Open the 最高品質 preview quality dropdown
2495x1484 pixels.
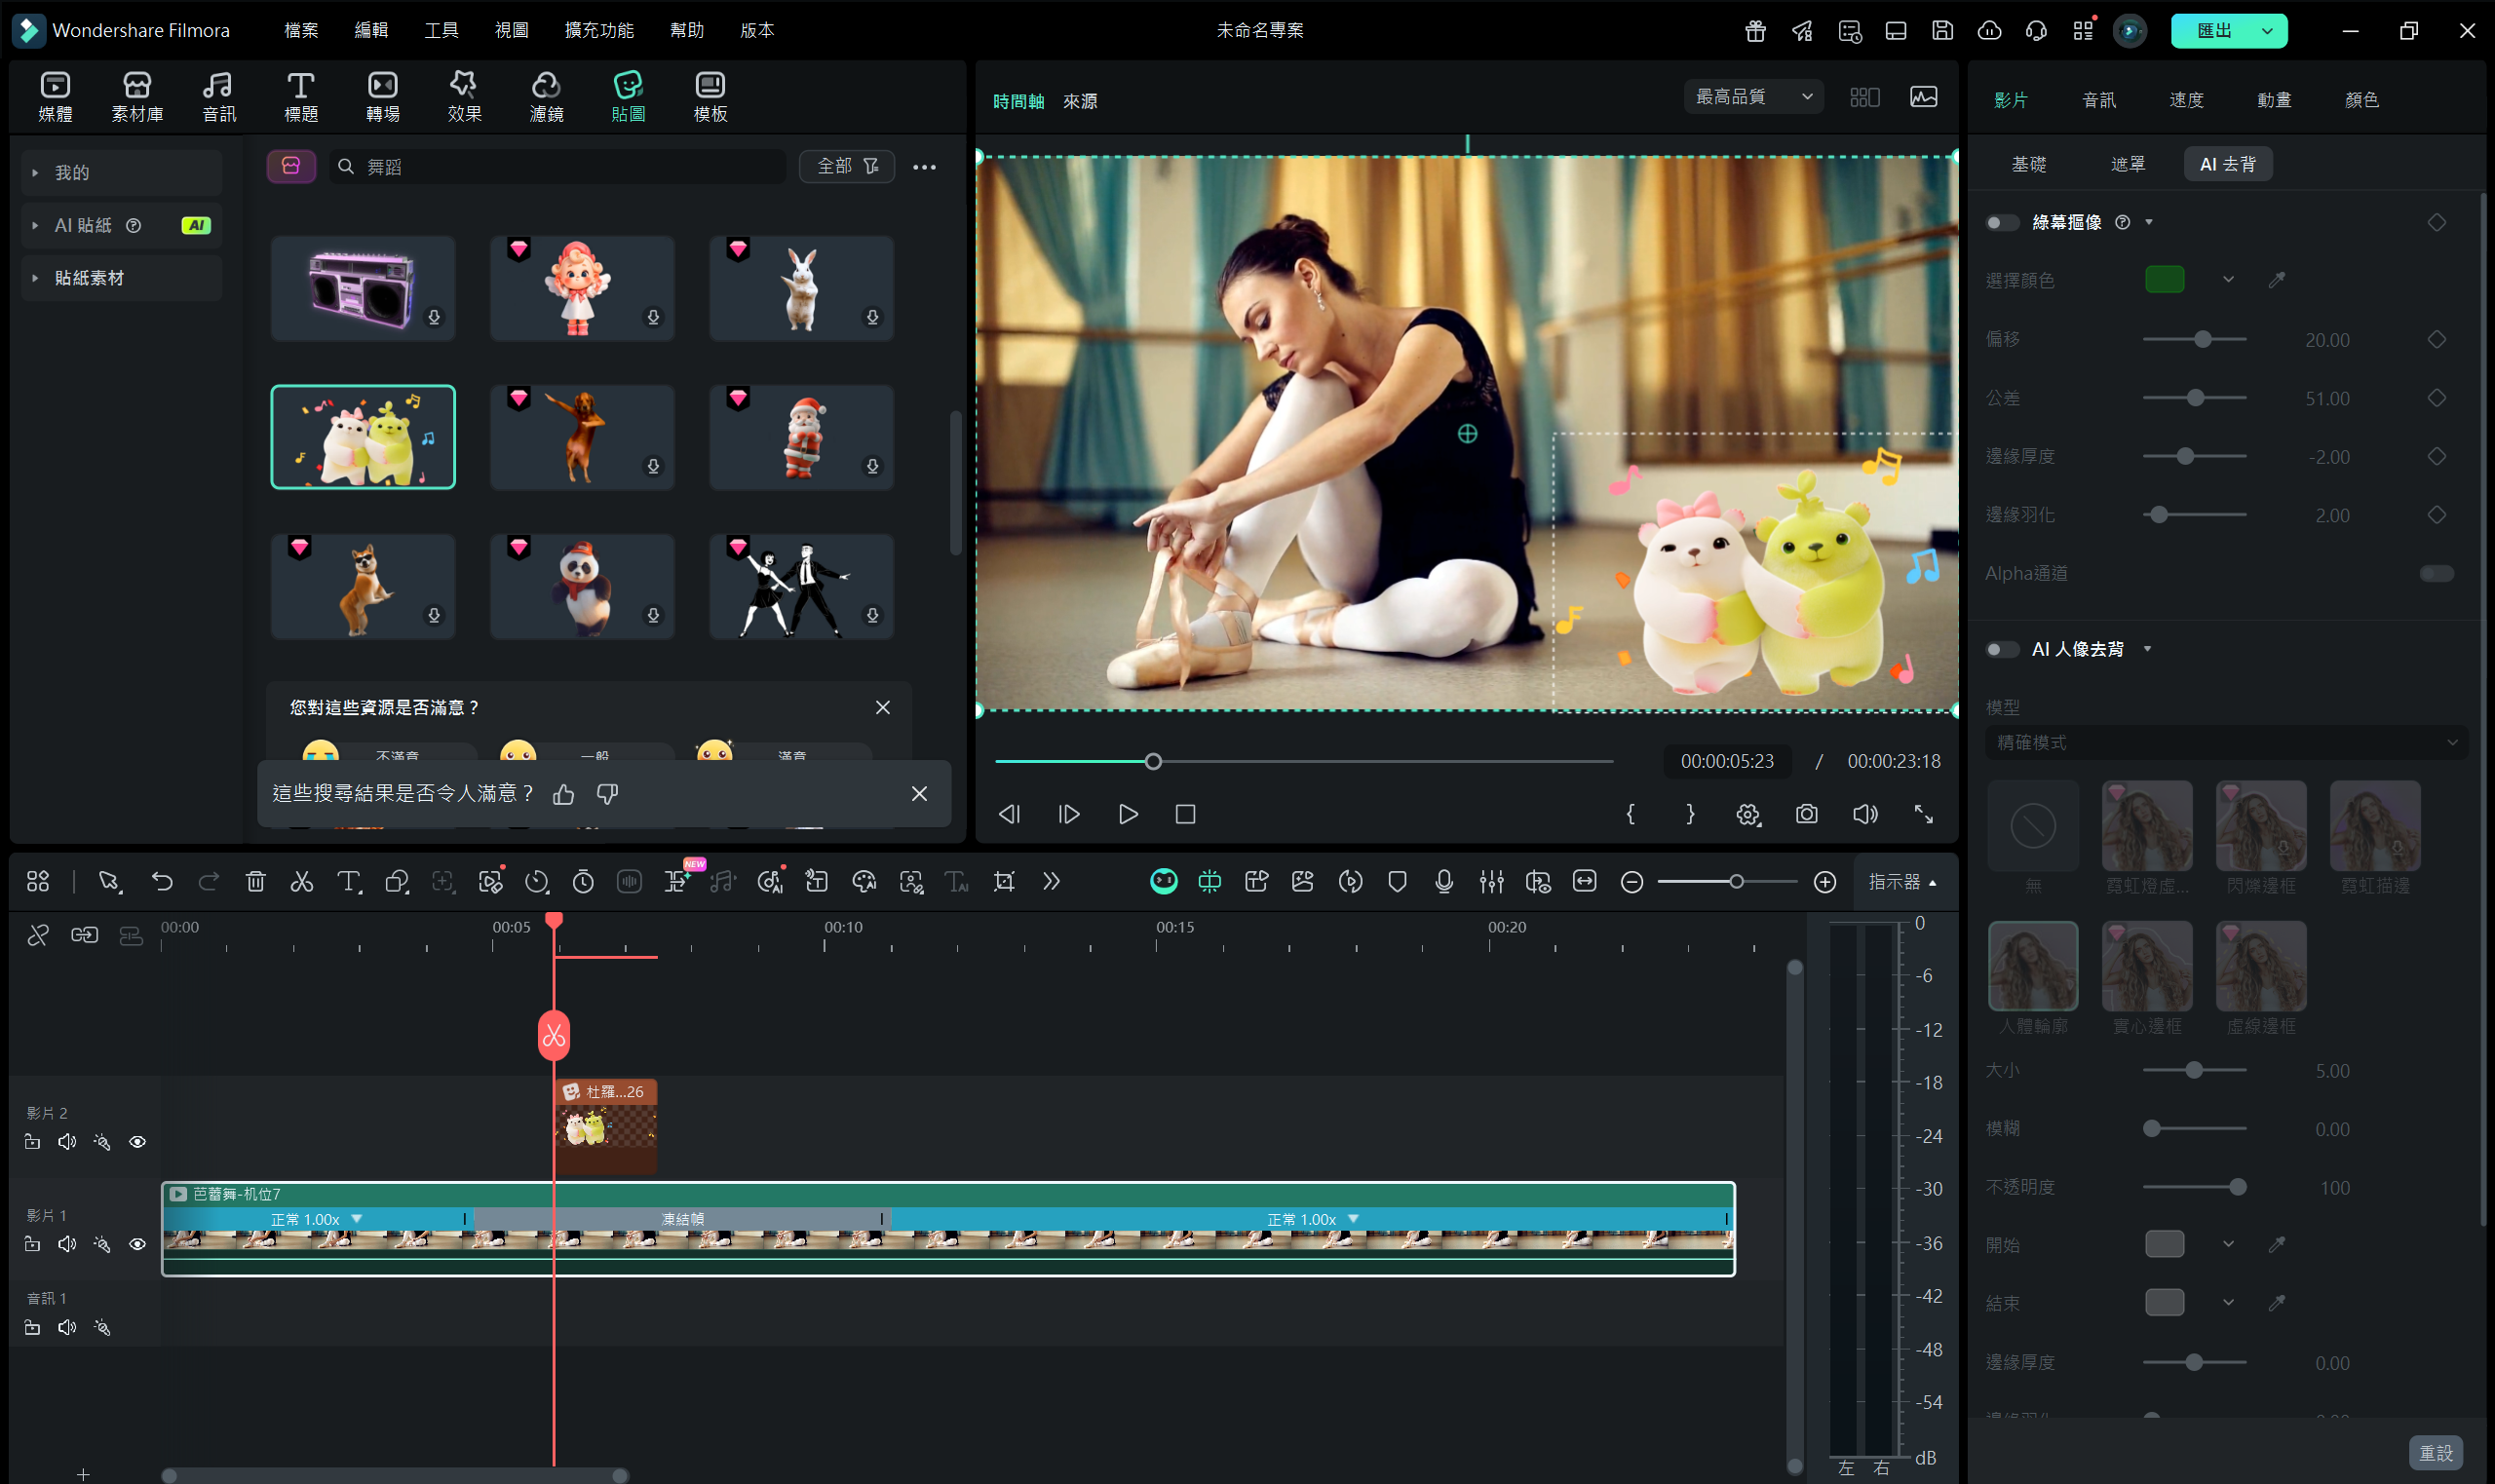pyautogui.click(x=1753, y=97)
